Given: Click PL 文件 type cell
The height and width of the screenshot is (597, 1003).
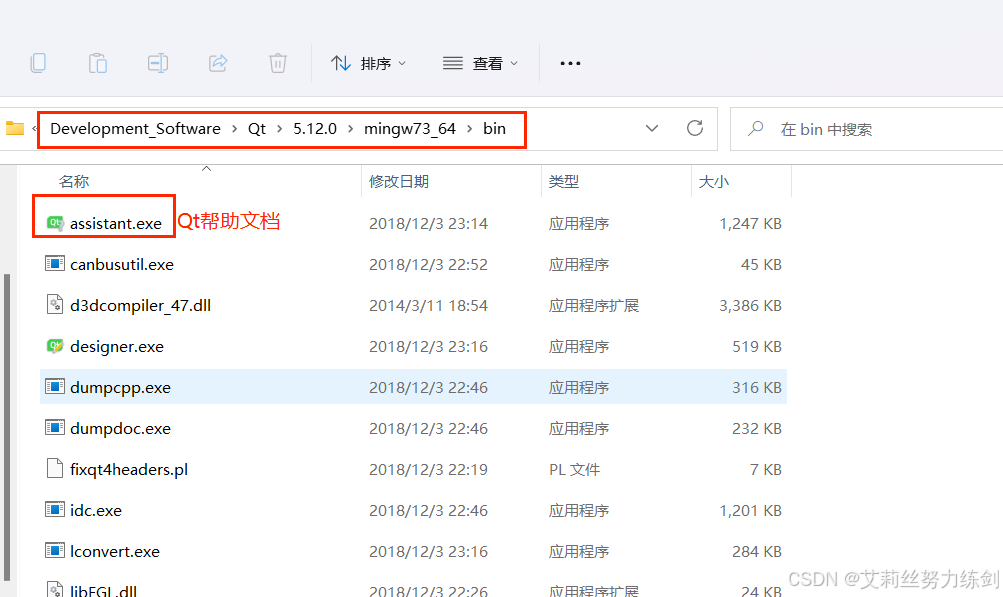Looking at the screenshot, I should pos(574,469).
